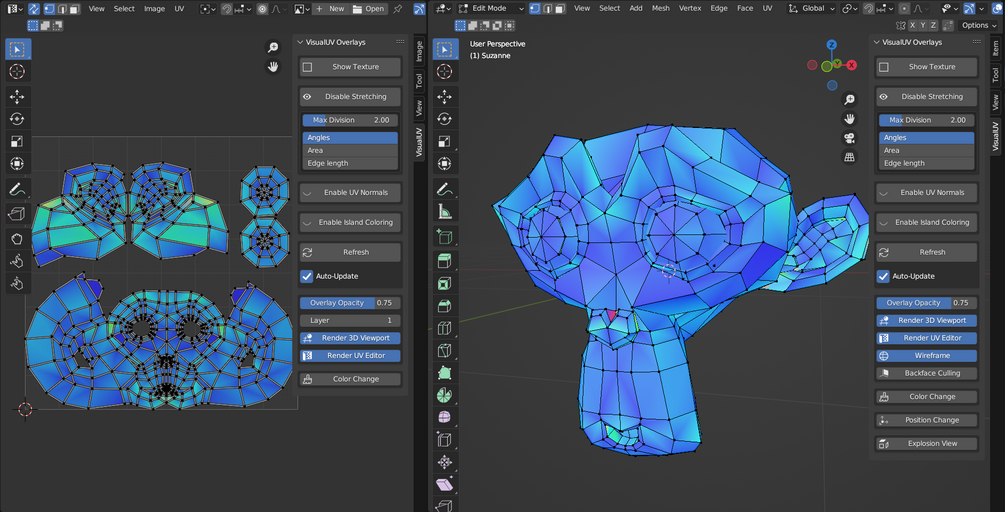Switch to the Image sidebar tab in the UV Editor

(x=419, y=51)
